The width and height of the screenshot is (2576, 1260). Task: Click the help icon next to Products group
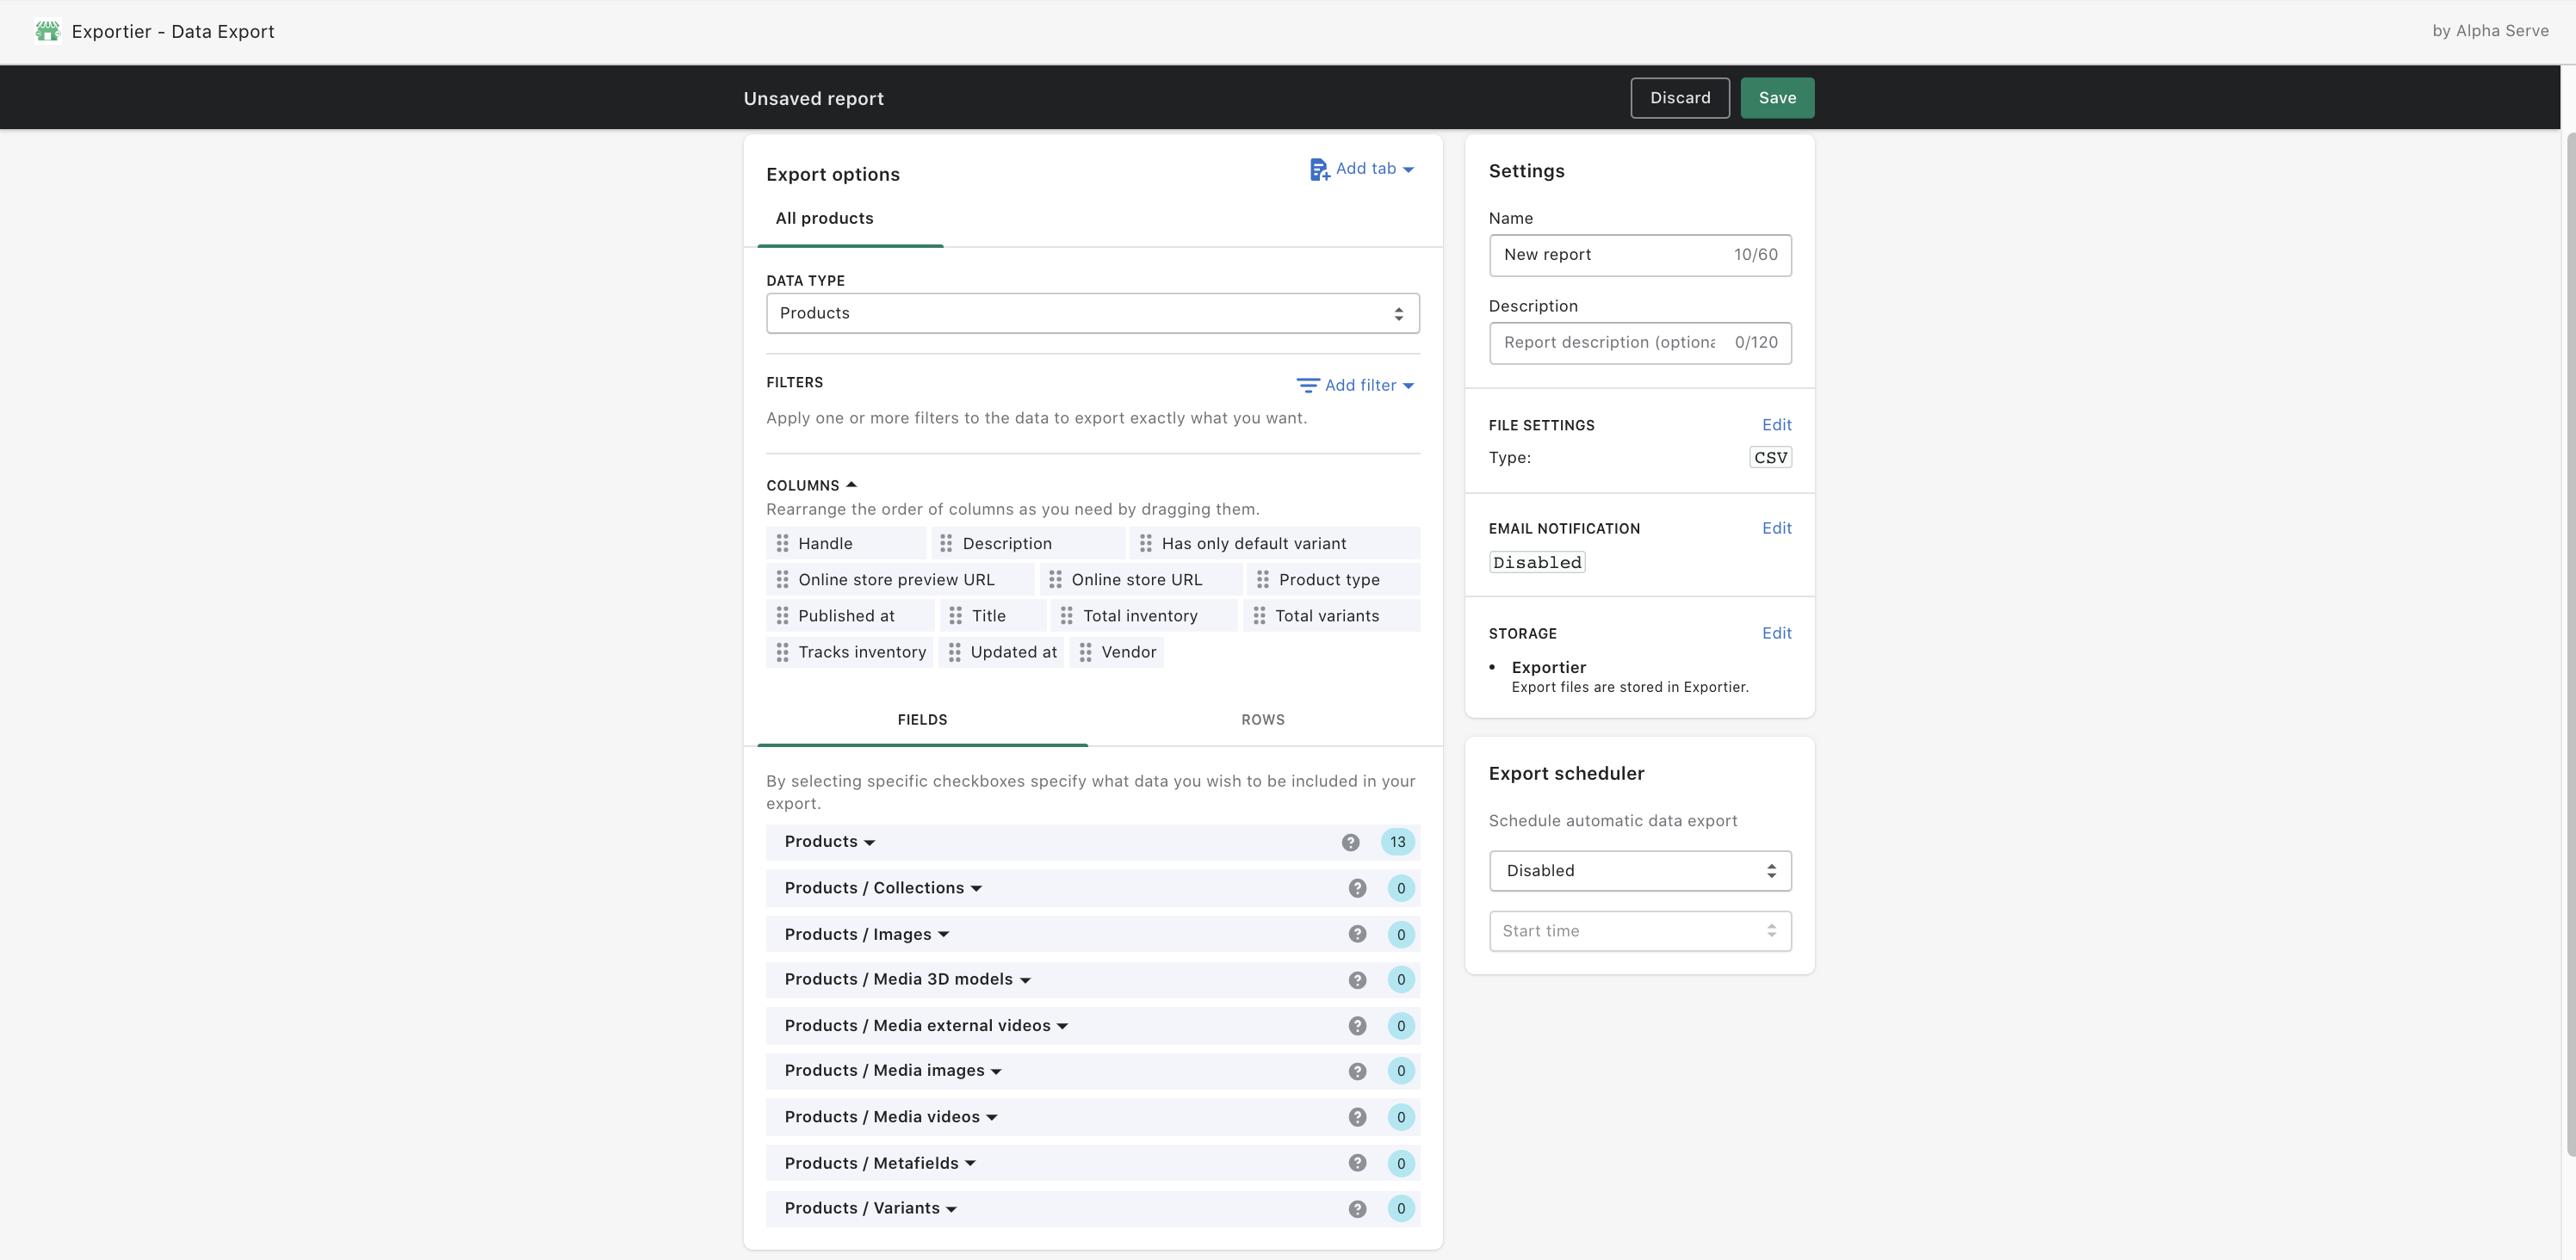coord(1352,841)
